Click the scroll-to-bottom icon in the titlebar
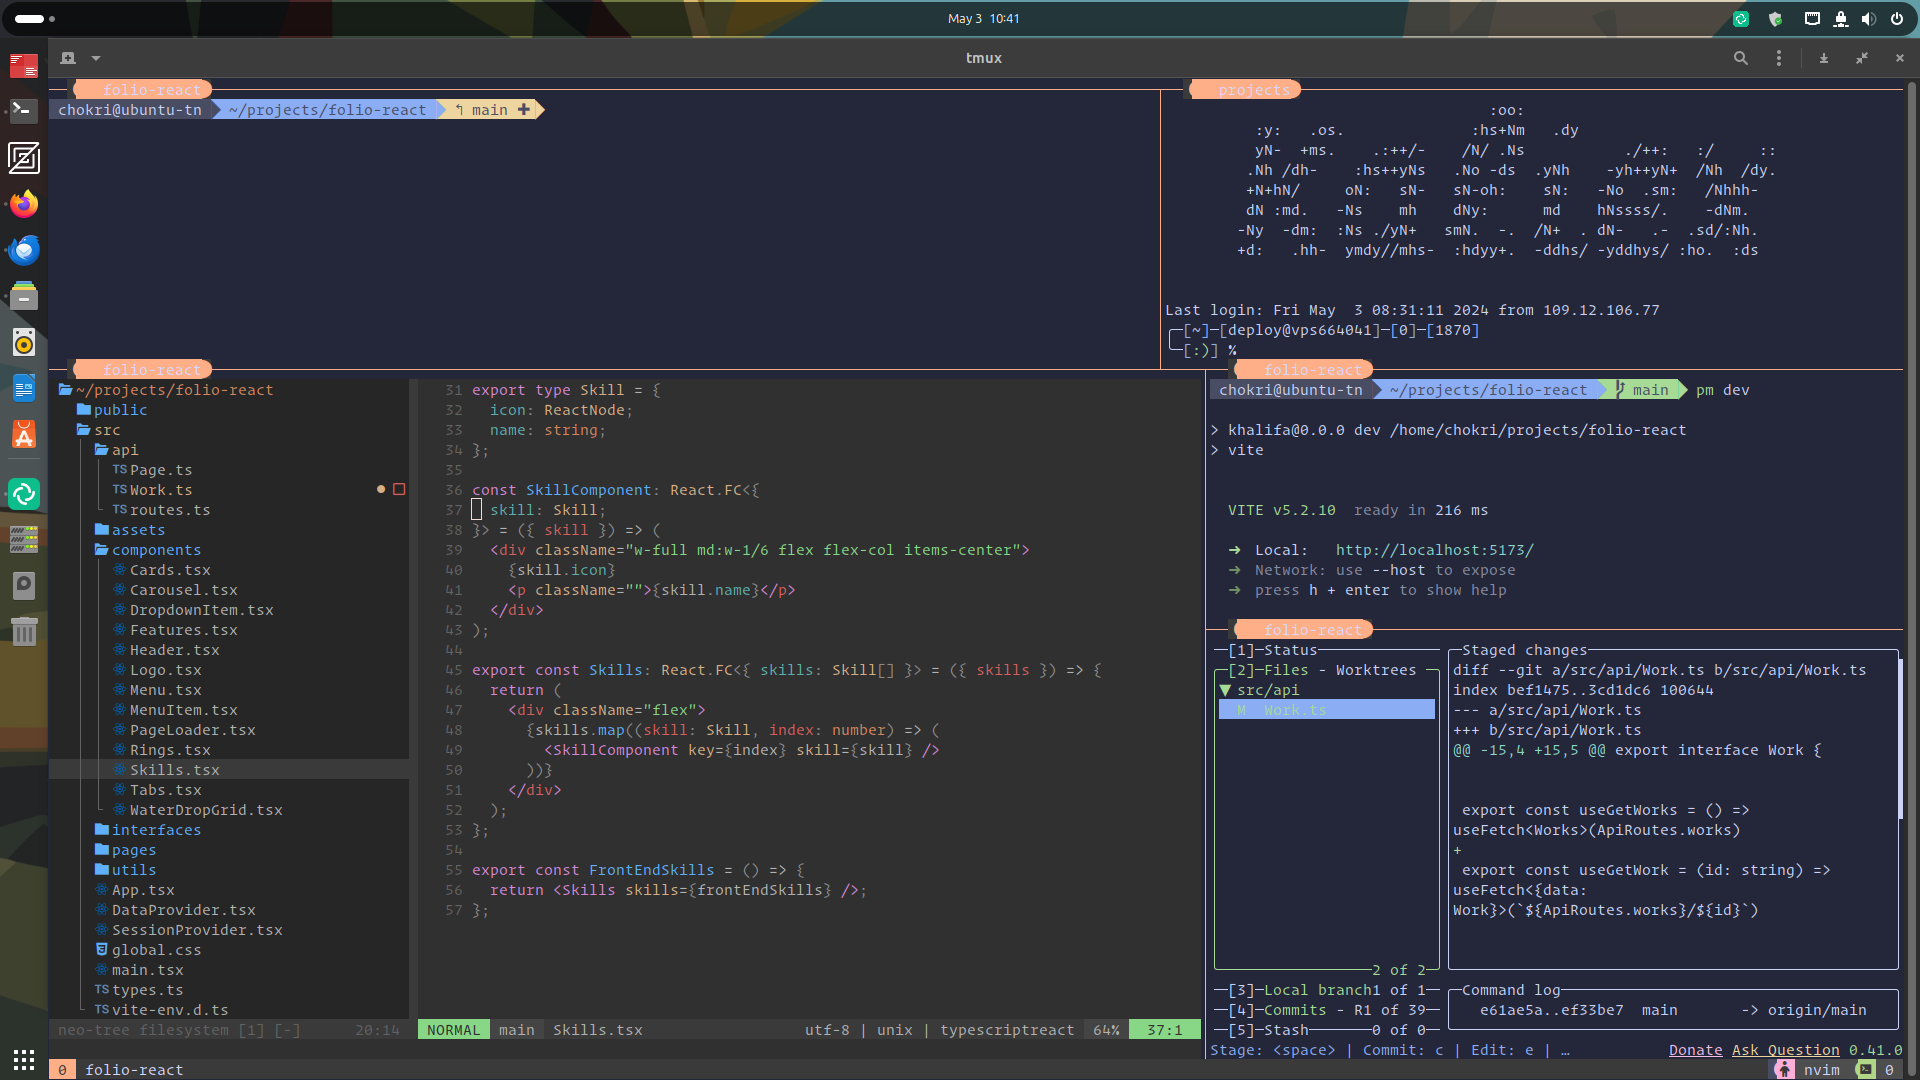The height and width of the screenshot is (1080, 1920). pyautogui.click(x=1824, y=58)
